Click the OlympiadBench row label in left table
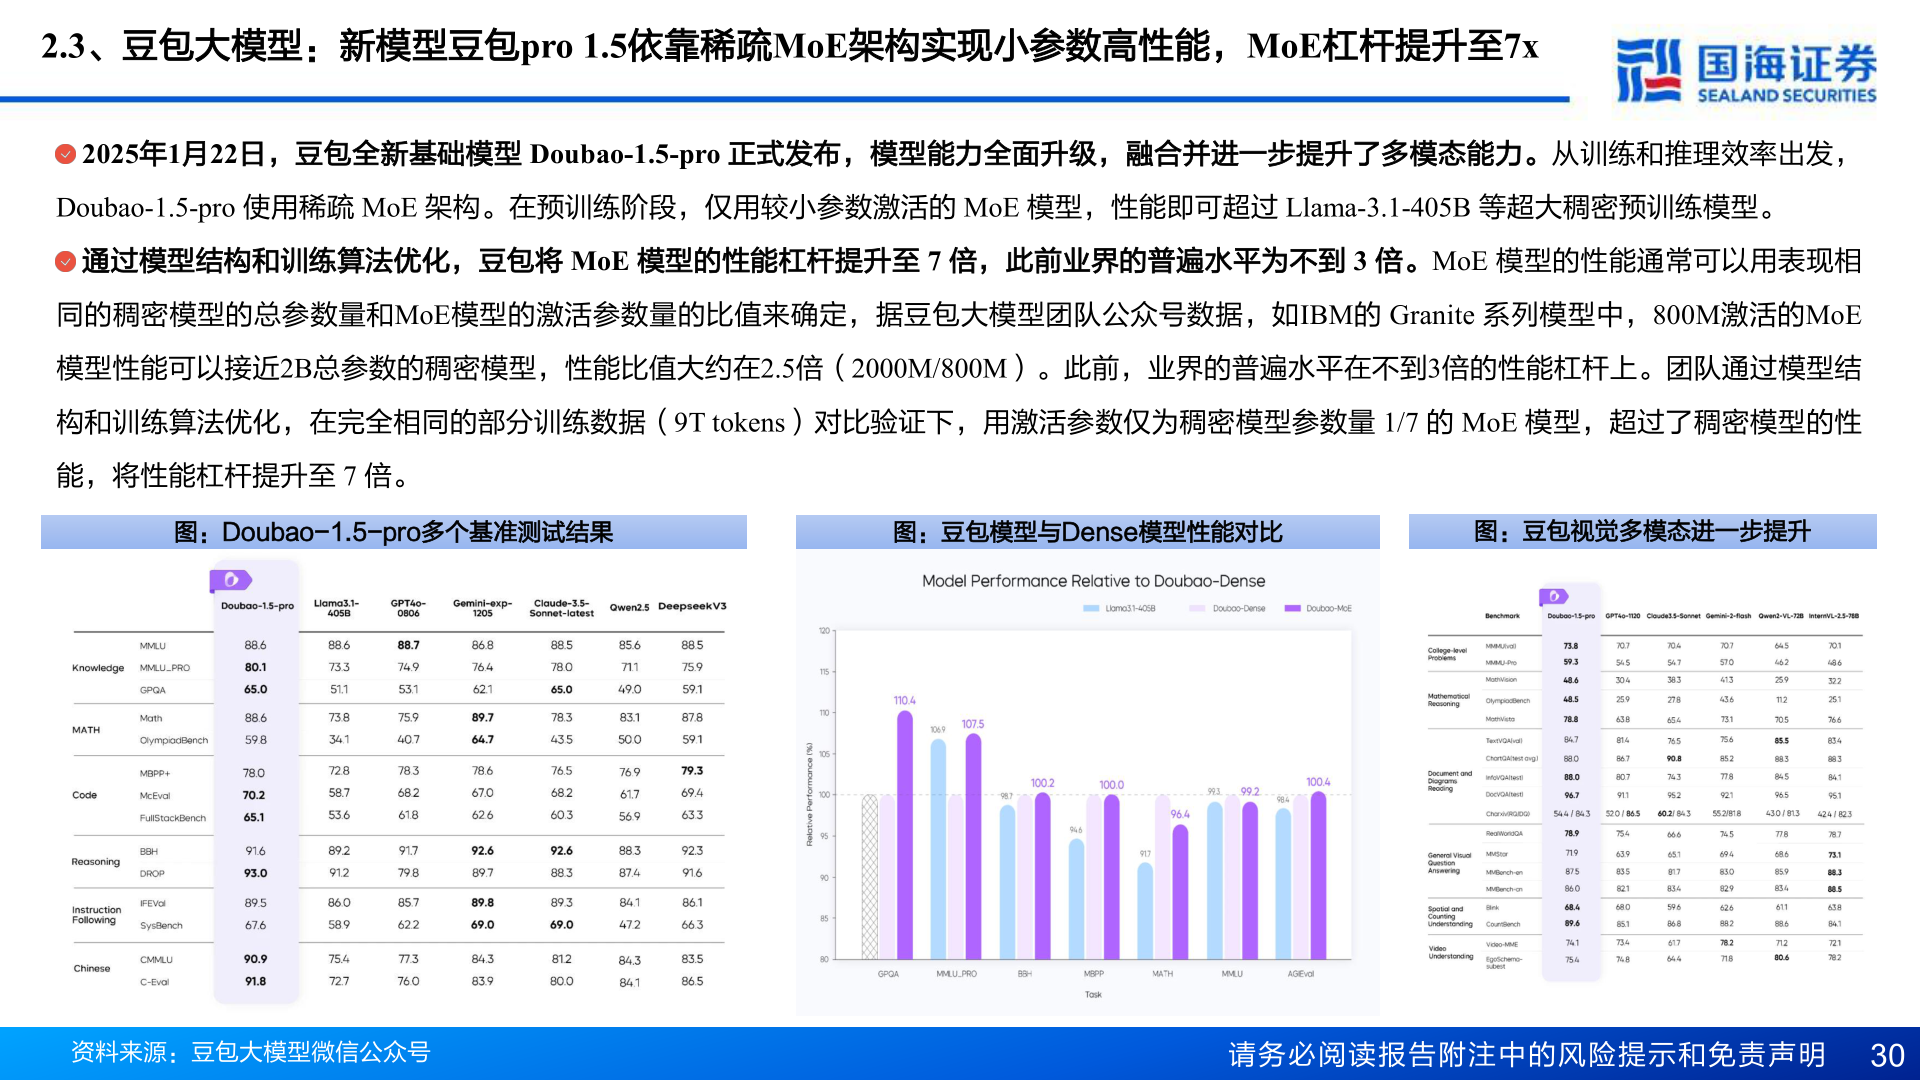This screenshot has width=1920, height=1080. [174, 741]
